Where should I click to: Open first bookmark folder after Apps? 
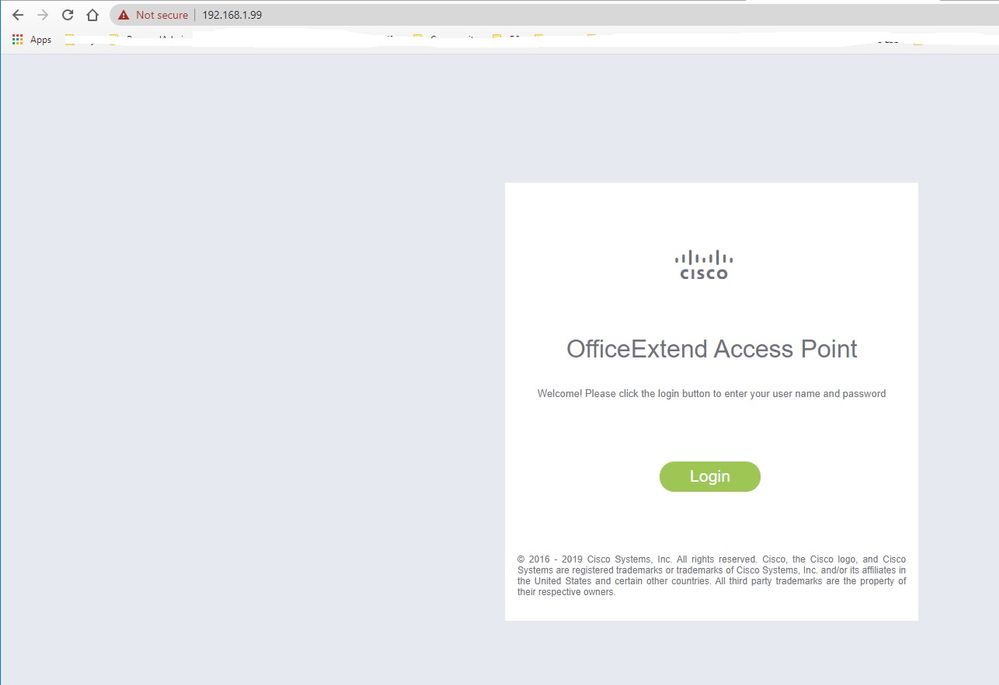pos(70,42)
